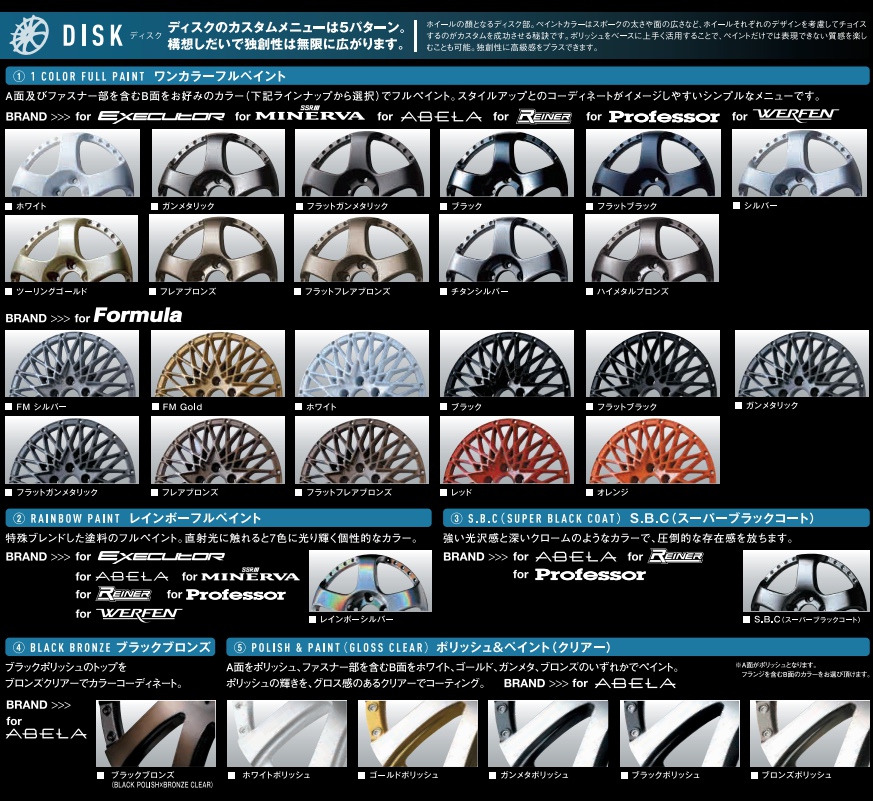The height and width of the screenshot is (801, 873).
Task: Pick the orange オレンジ mesh wheel thumbnail
Action: point(653,450)
